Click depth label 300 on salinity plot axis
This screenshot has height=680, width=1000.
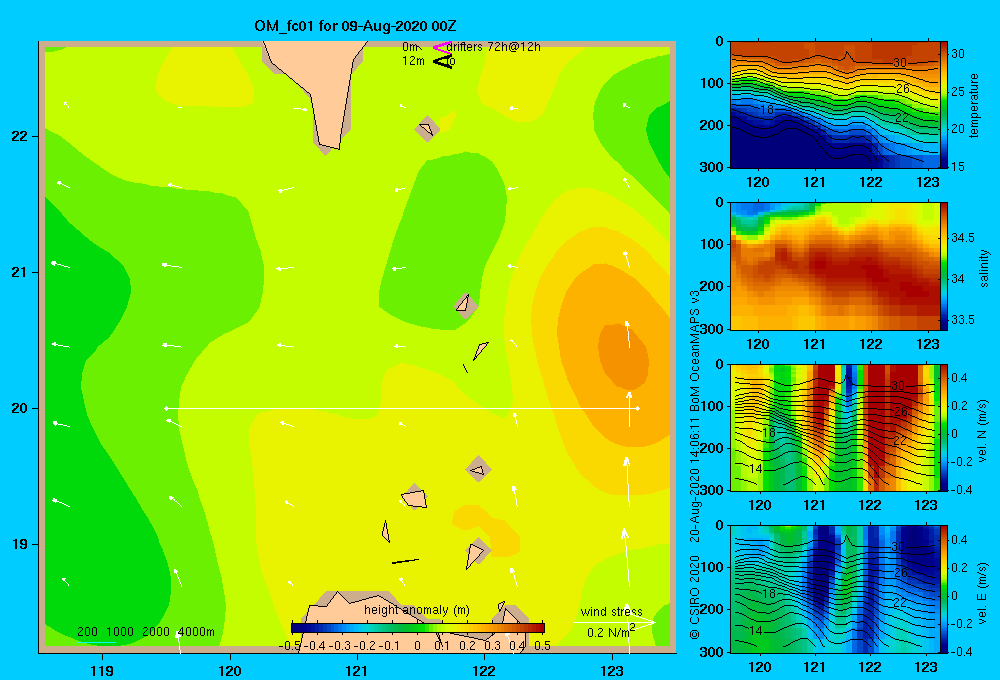[713, 329]
